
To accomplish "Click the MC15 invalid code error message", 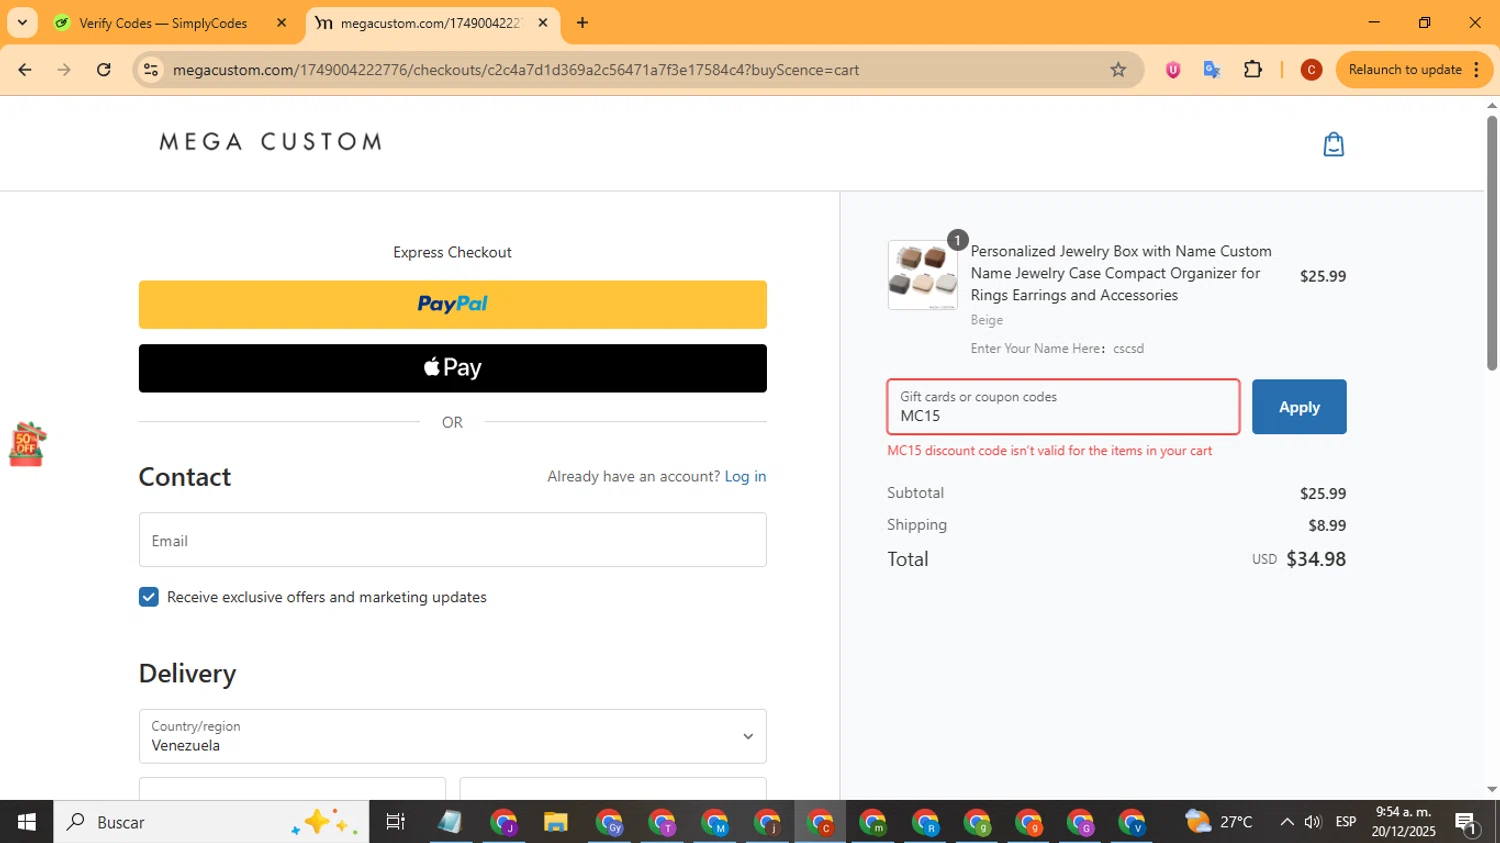I will coord(1049,451).
